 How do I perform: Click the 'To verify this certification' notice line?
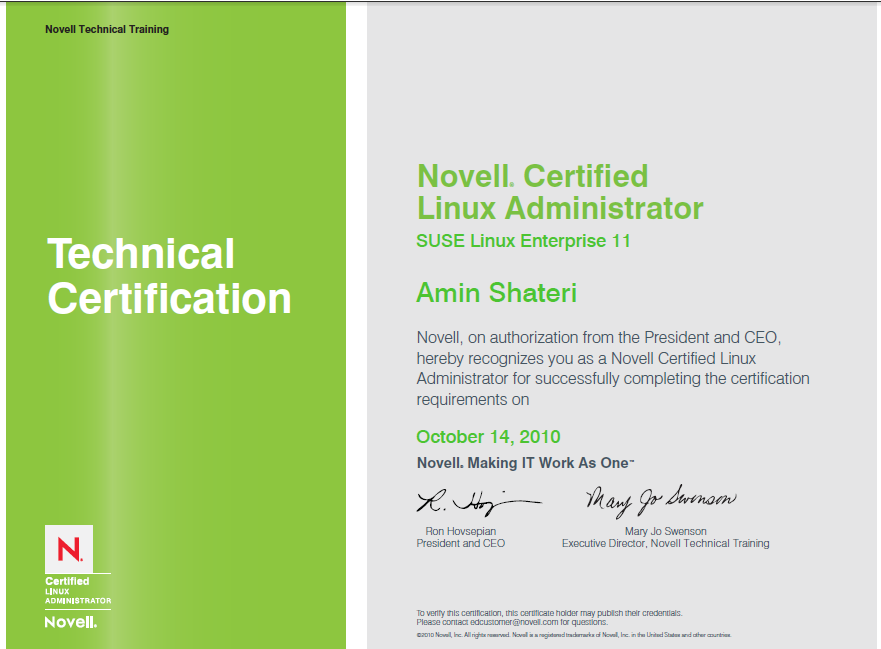550,613
